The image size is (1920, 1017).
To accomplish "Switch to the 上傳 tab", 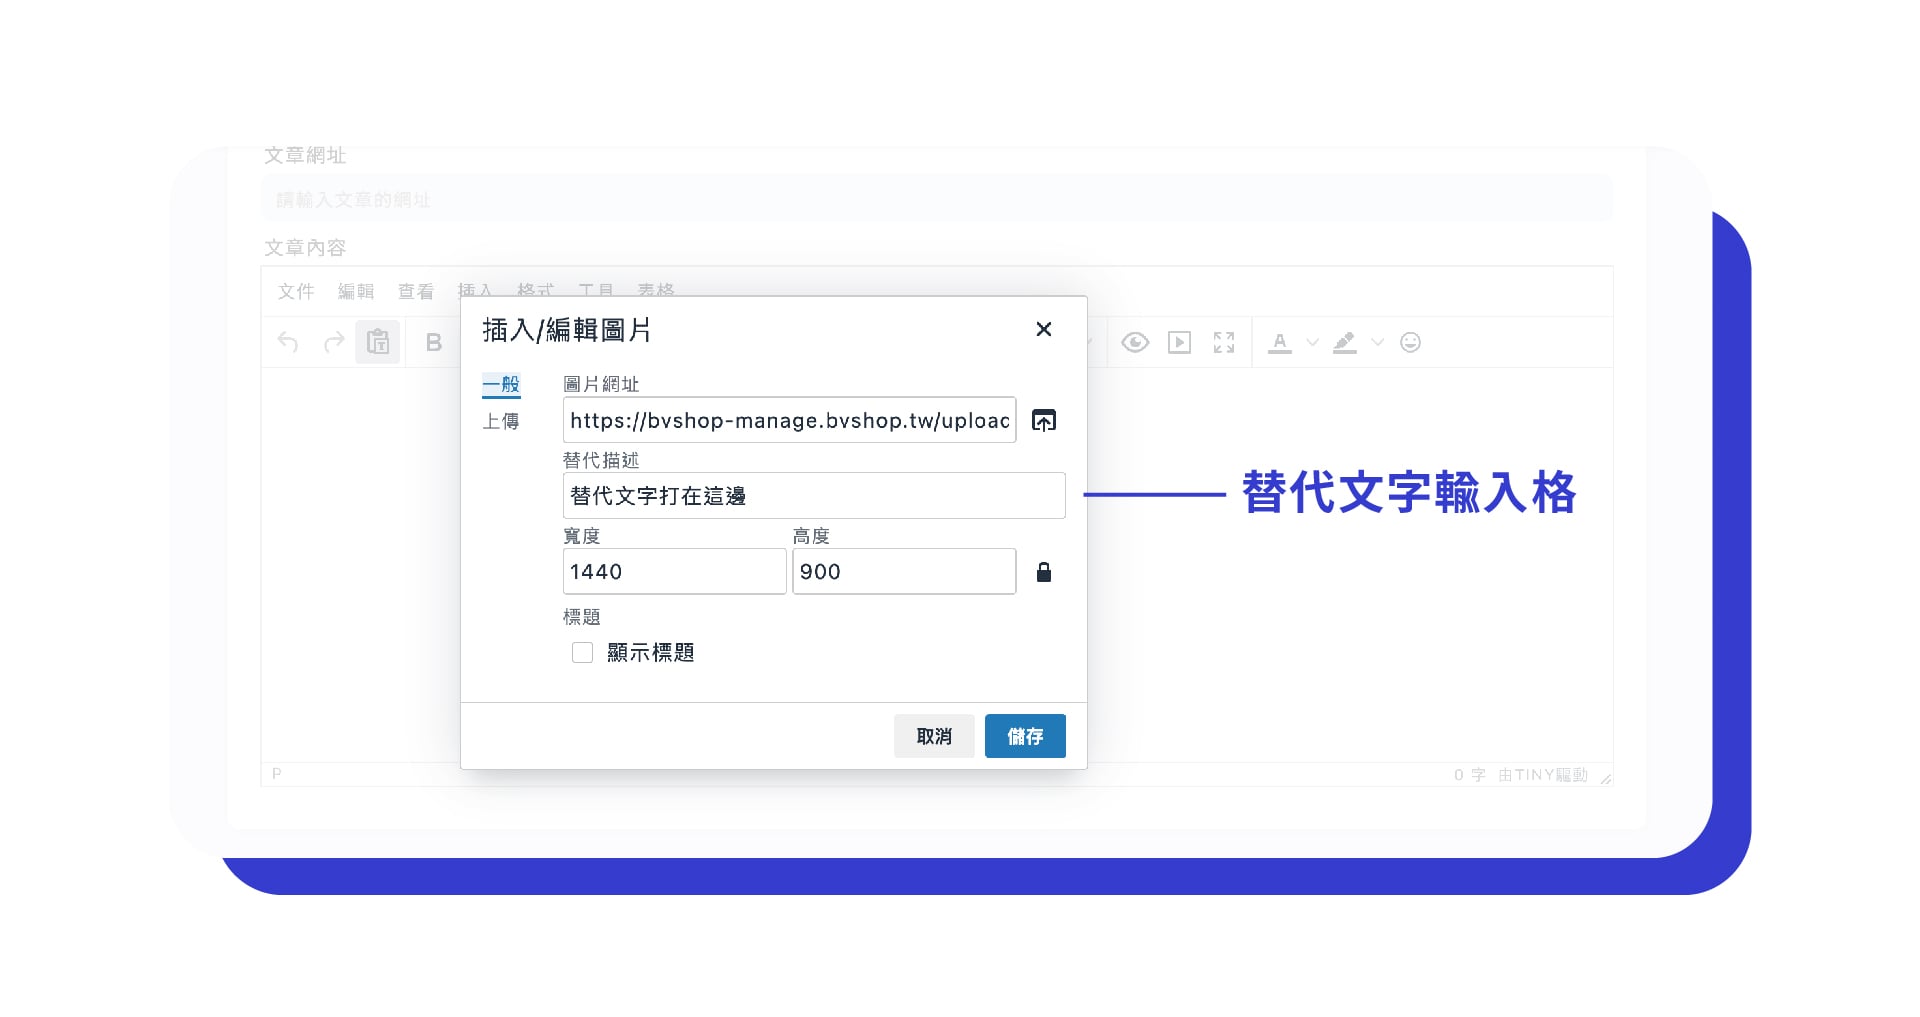I will coord(501,422).
